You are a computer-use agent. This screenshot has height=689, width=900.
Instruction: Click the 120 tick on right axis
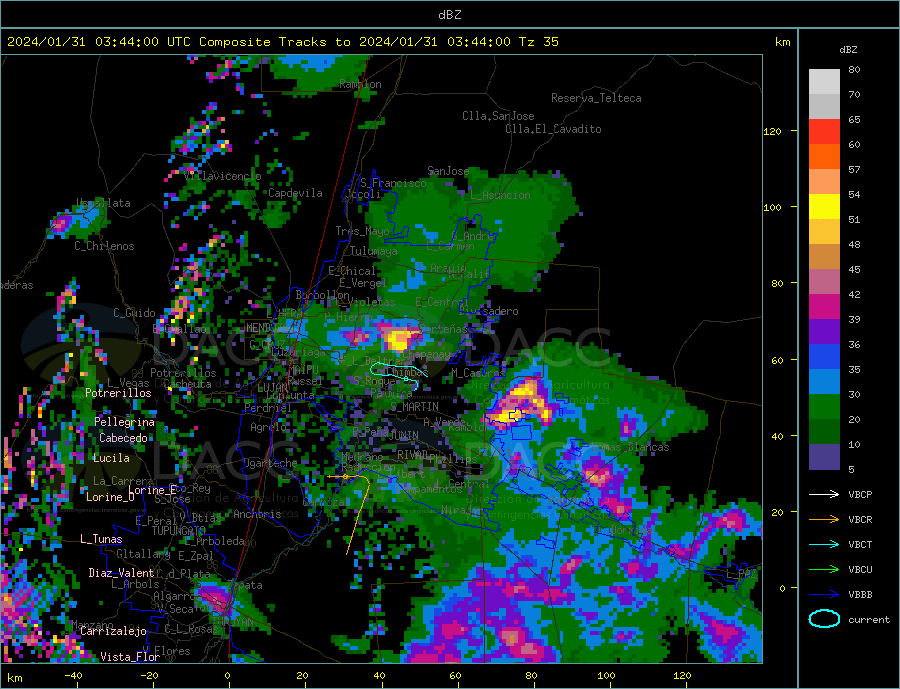[x=772, y=131]
